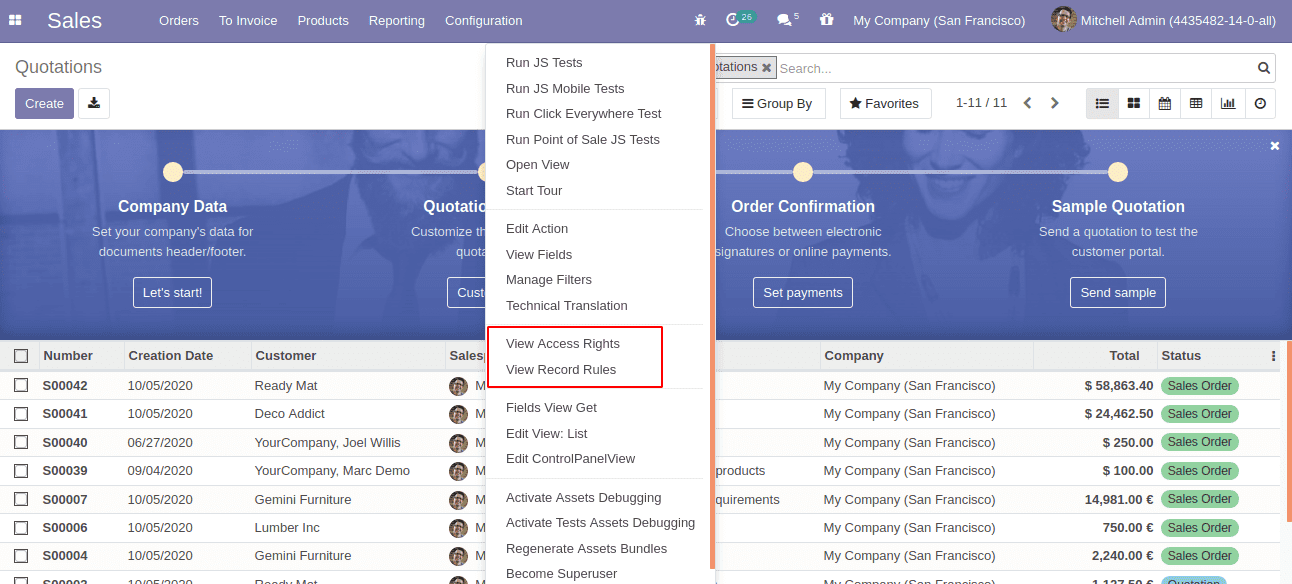Open the Reporting menu
1292x584 pixels.
coord(397,20)
